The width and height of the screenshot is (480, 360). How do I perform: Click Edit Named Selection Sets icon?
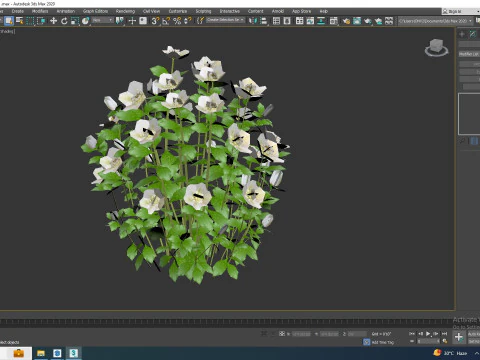coord(200,21)
